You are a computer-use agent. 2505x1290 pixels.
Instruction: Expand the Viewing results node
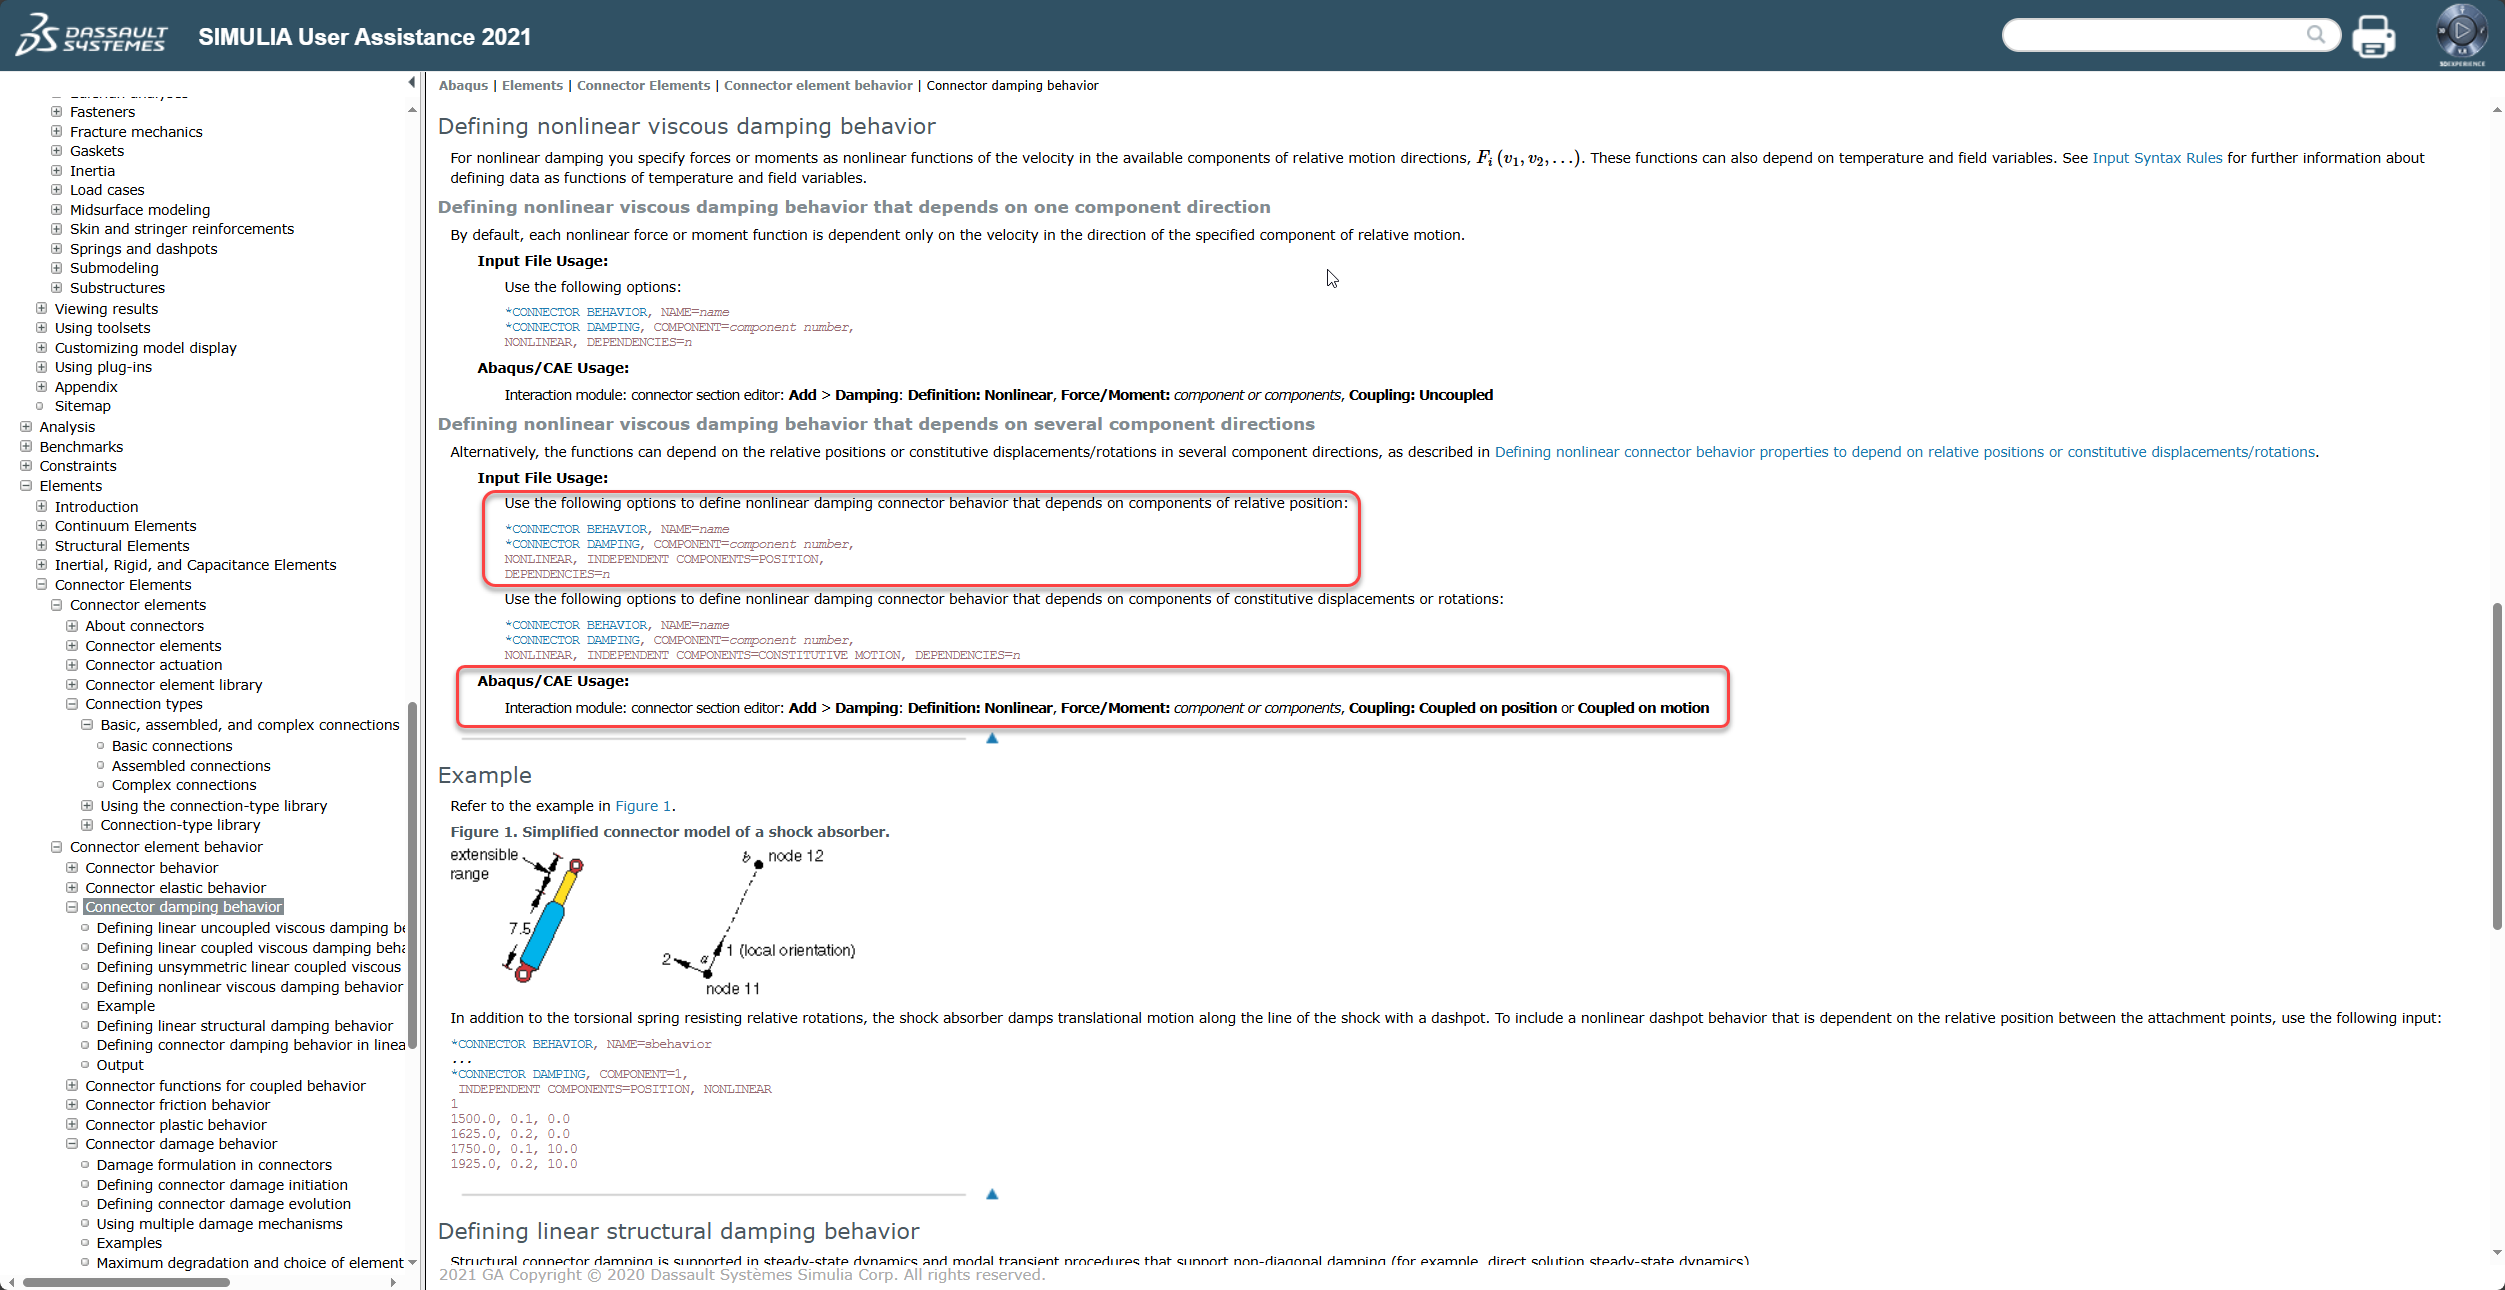point(41,309)
